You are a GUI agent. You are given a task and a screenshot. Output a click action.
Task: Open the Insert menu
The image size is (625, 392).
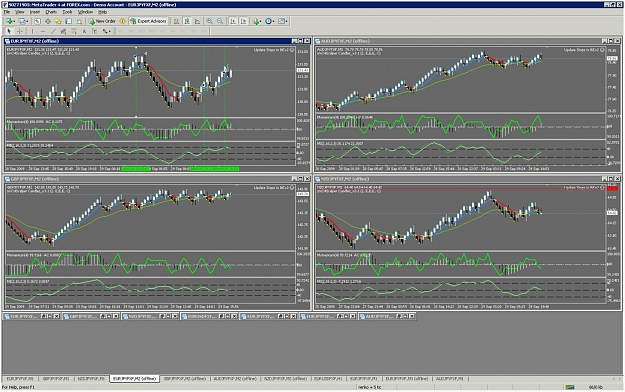pyautogui.click(x=35, y=12)
